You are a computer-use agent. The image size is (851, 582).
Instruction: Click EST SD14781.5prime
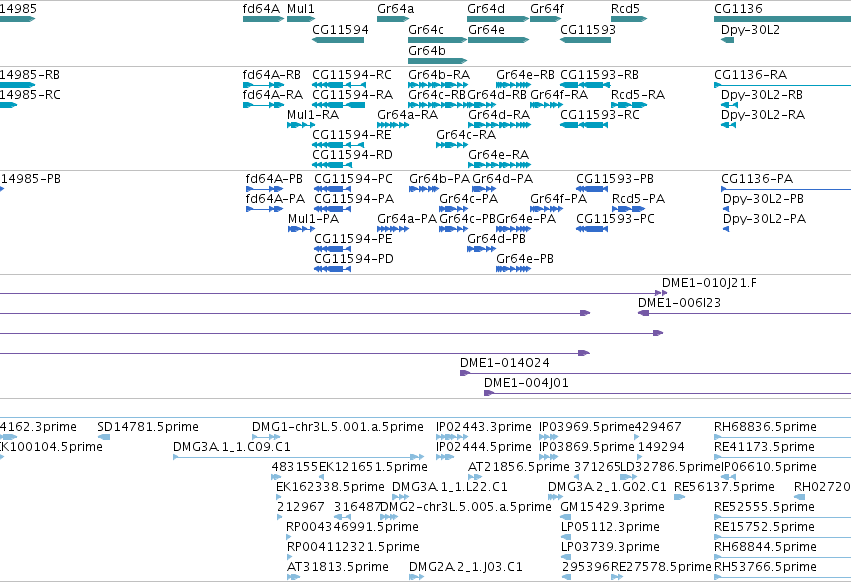pos(104,437)
